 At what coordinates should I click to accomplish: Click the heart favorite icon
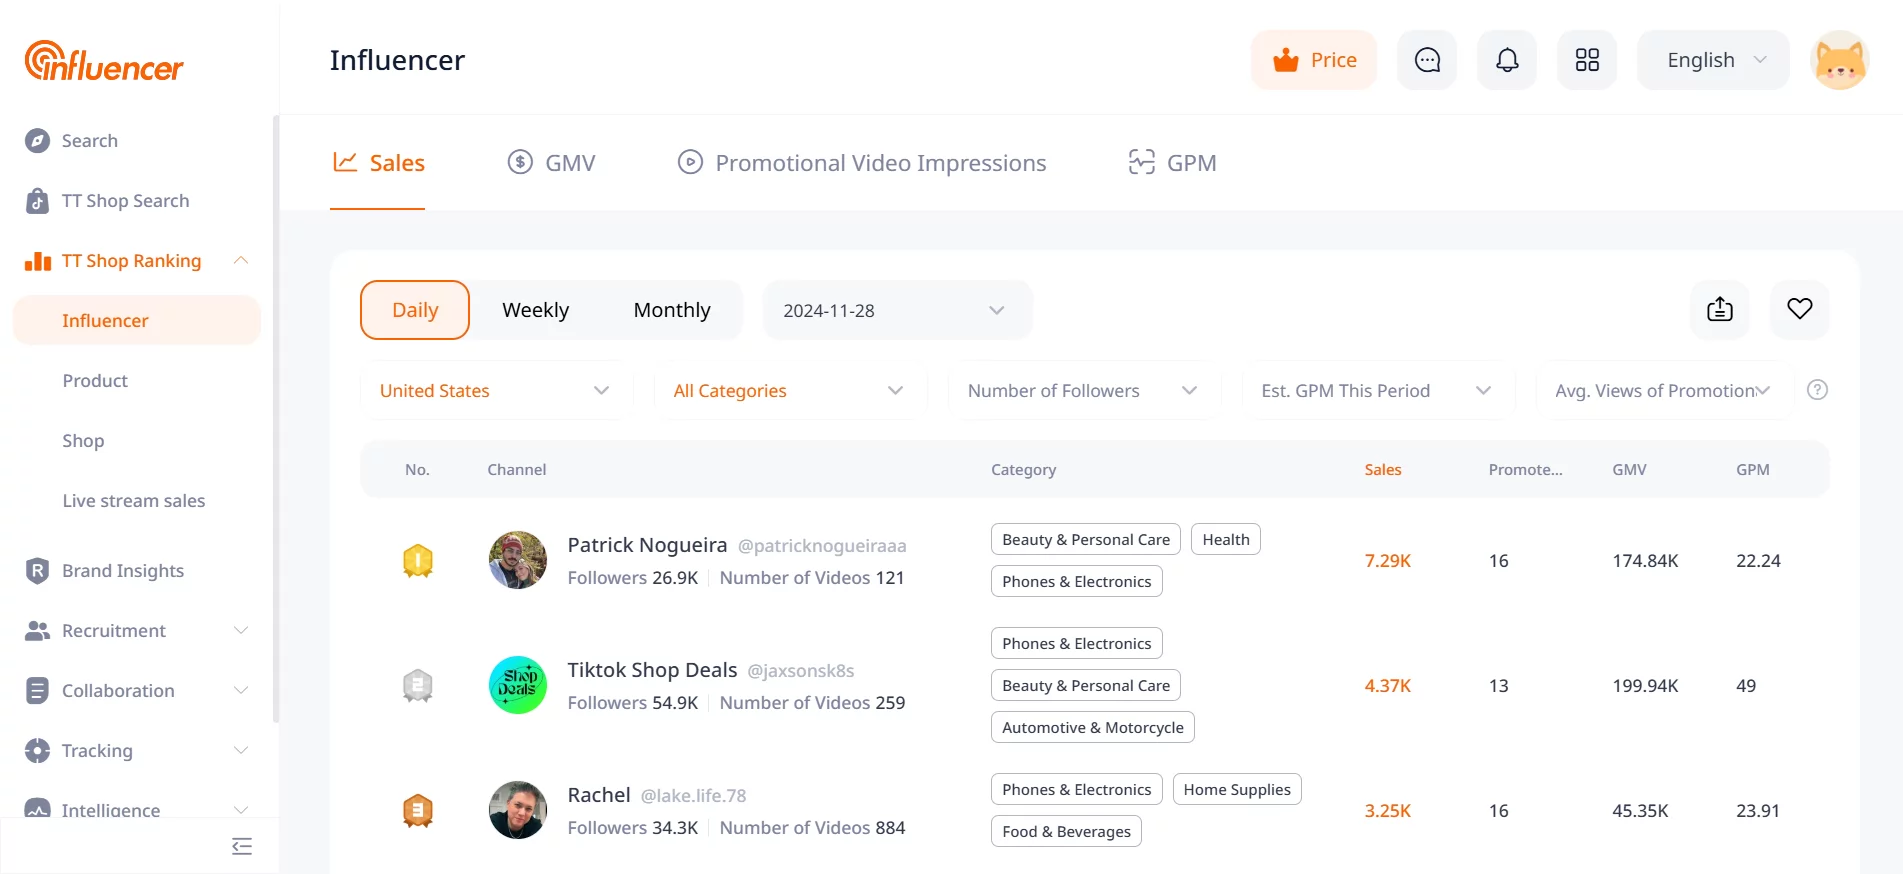(x=1800, y=309)
